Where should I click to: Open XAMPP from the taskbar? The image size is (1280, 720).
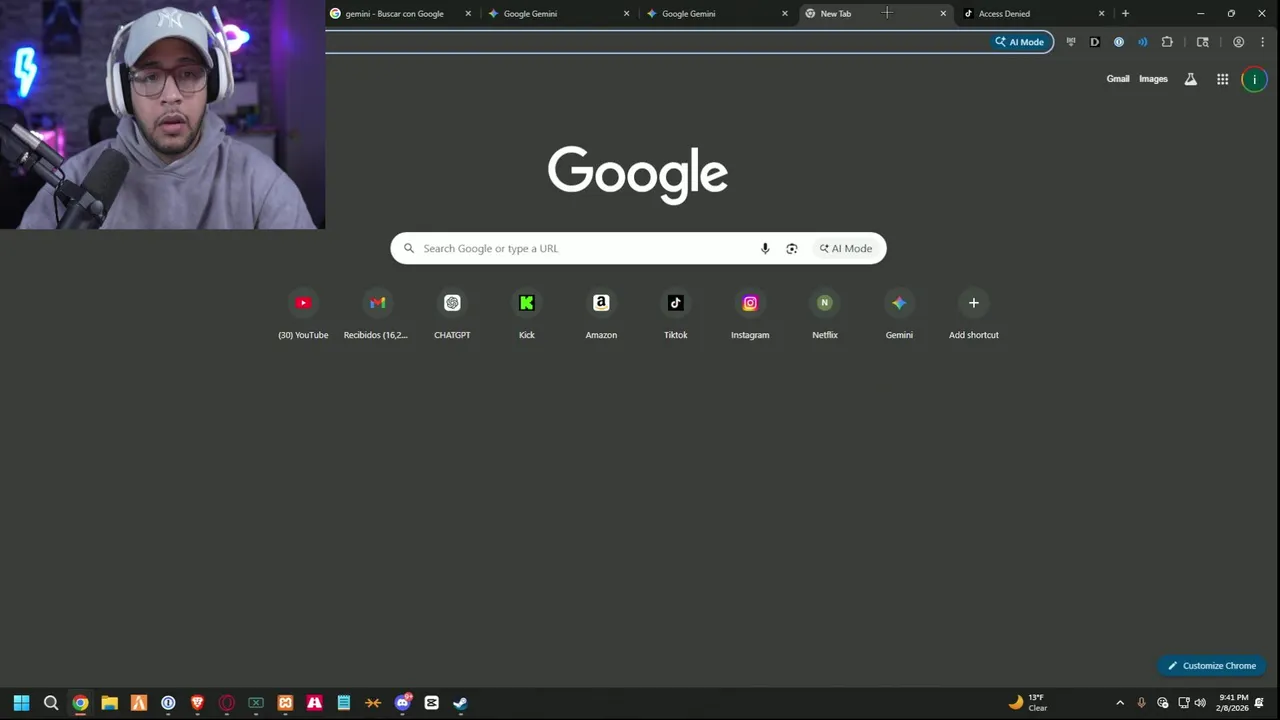point(285,703)
